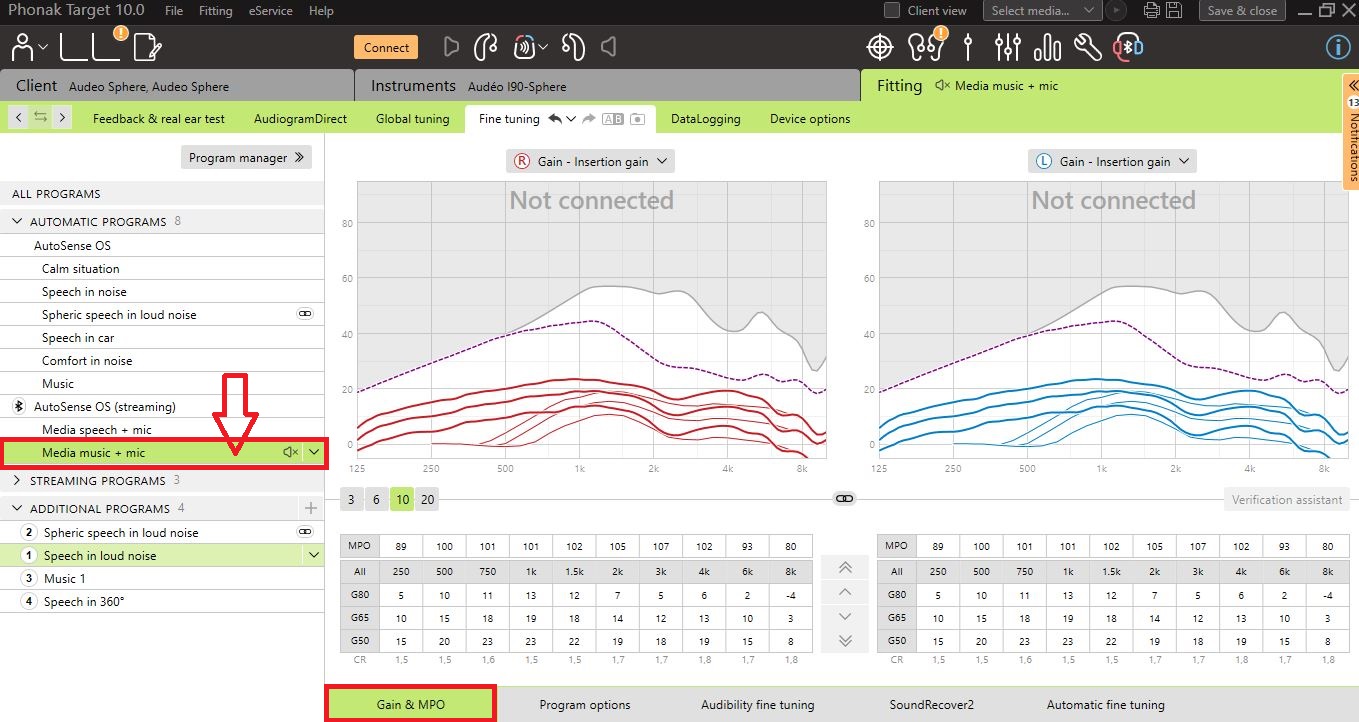Tick the Client view checkbox
1359x722 pixels.
(893, 10)
